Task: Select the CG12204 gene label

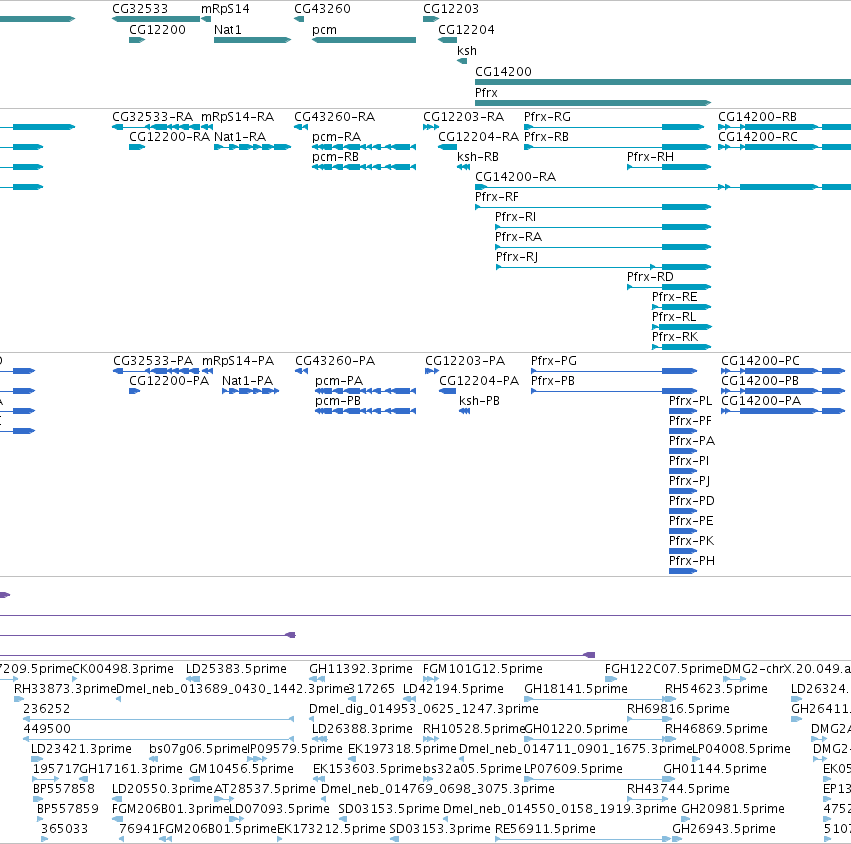Action: (x=466, y=30)
